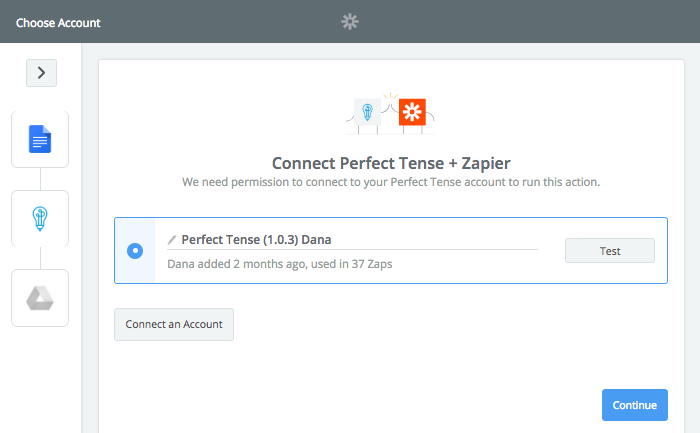Screen dimensions: 700x433
Task: Select the Perfect Tense lightbulb step
Action: coord(40,218)
